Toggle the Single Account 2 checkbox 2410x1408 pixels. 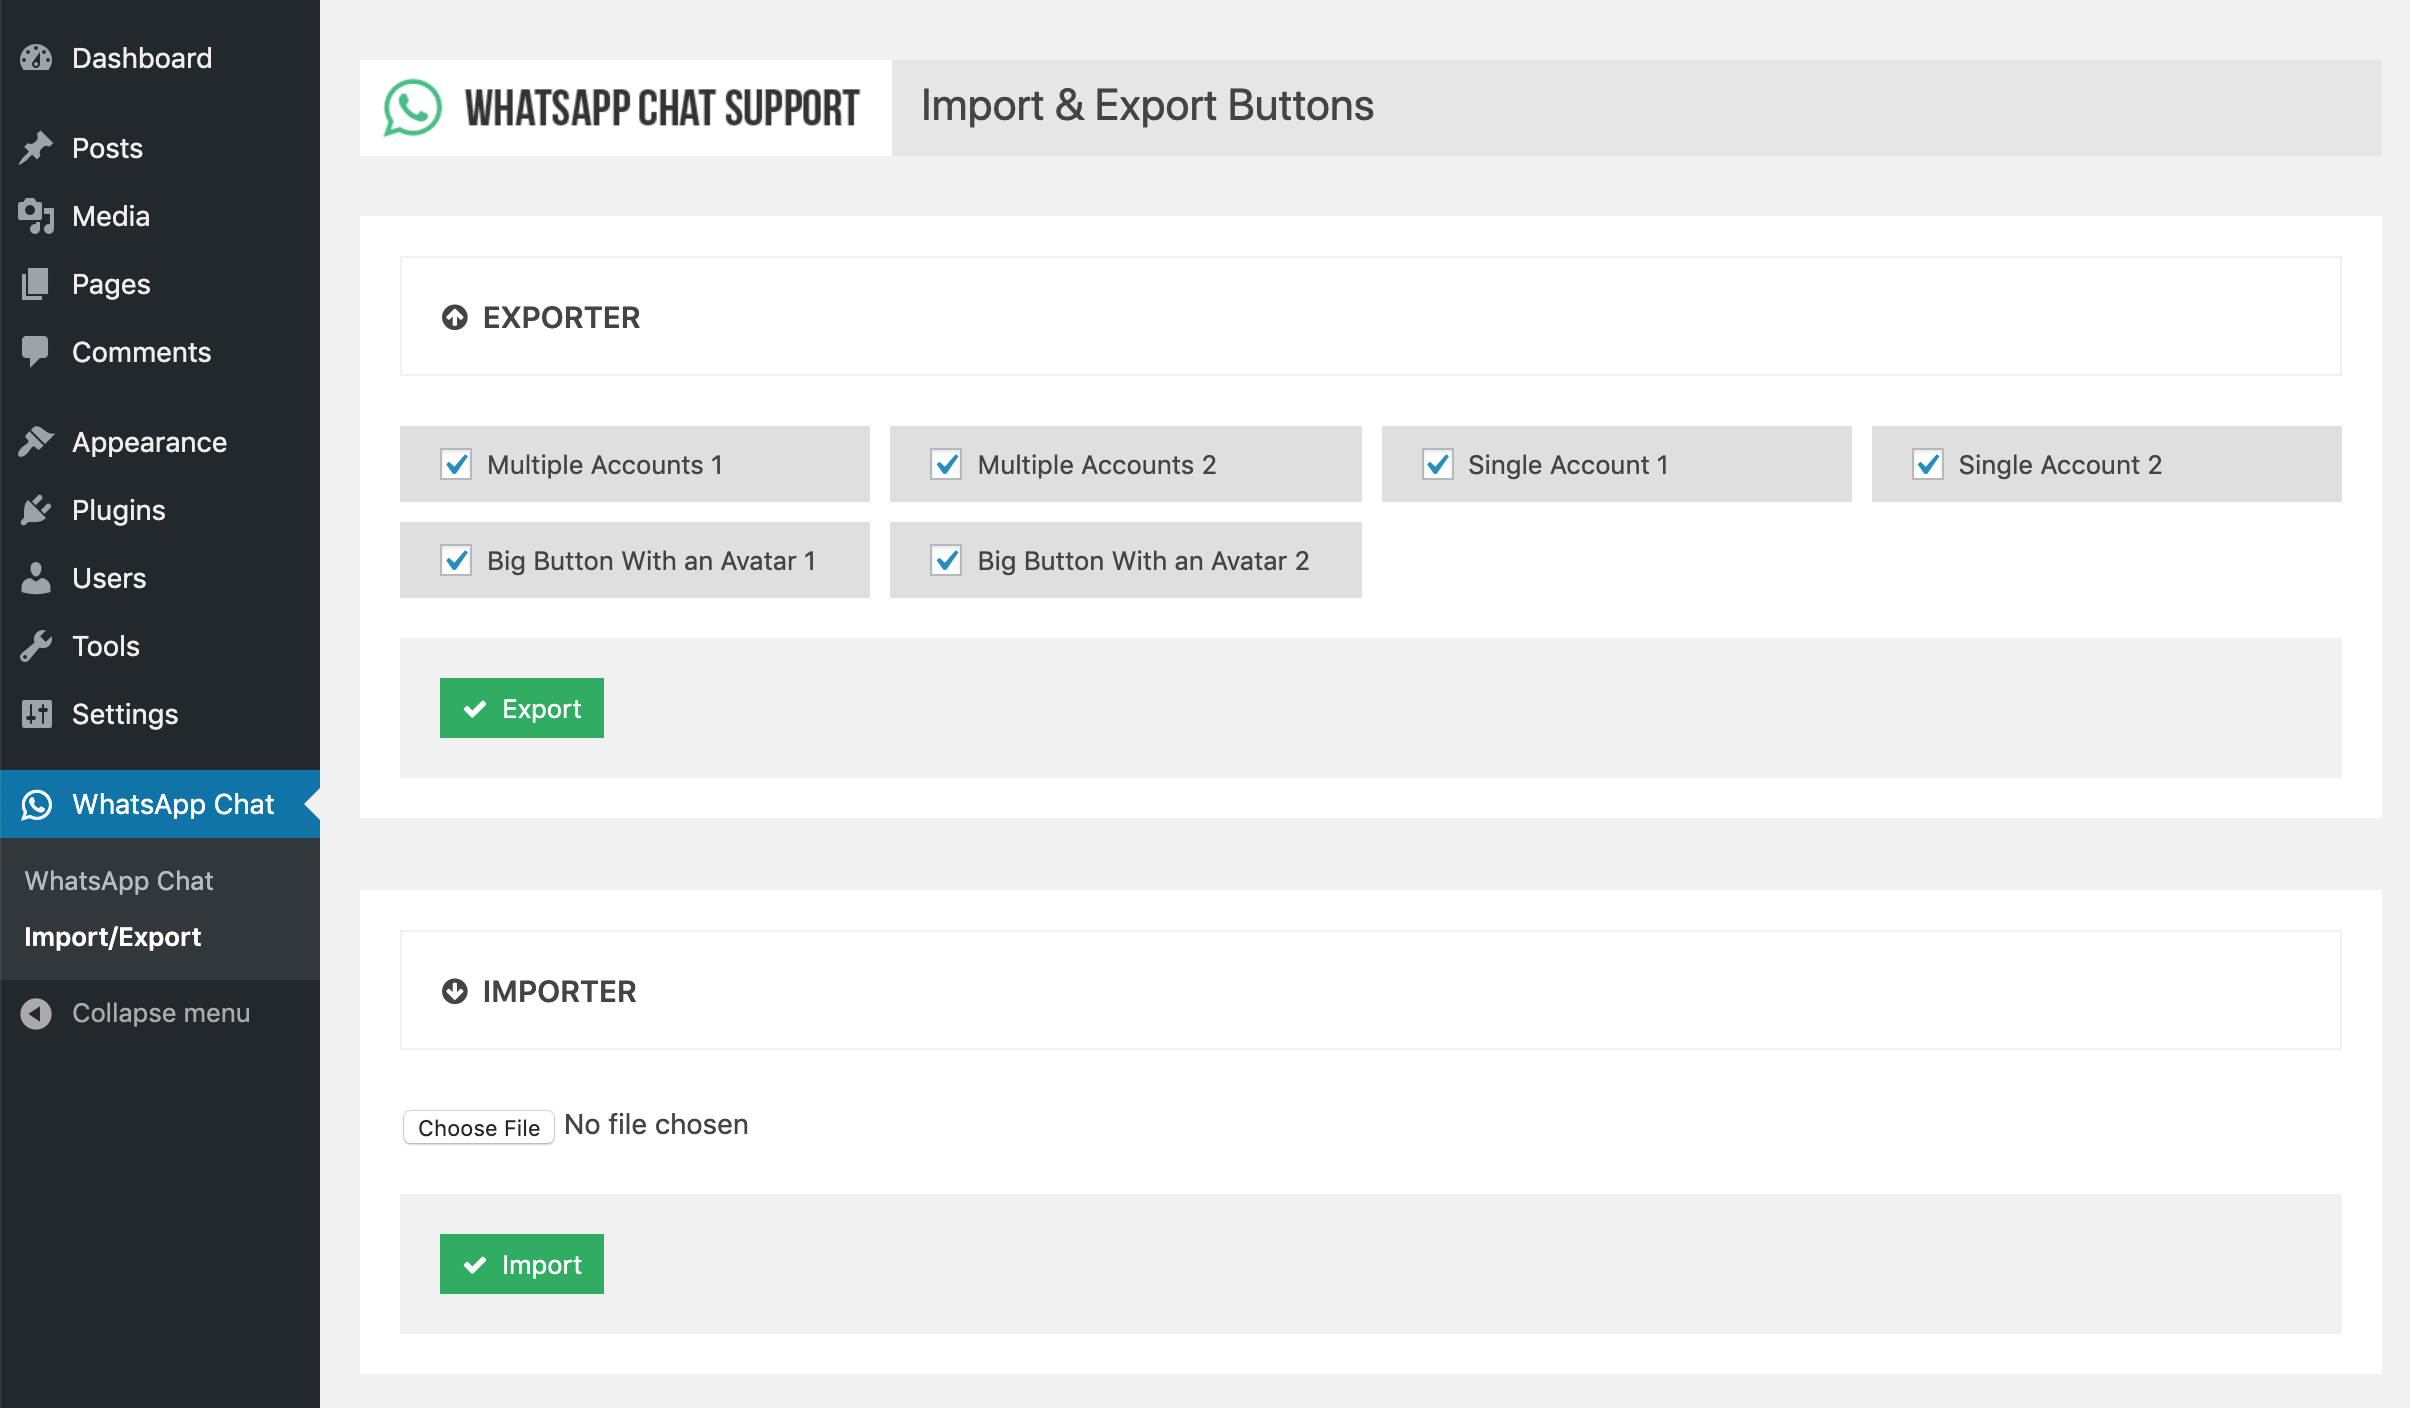coord(1928,464)
